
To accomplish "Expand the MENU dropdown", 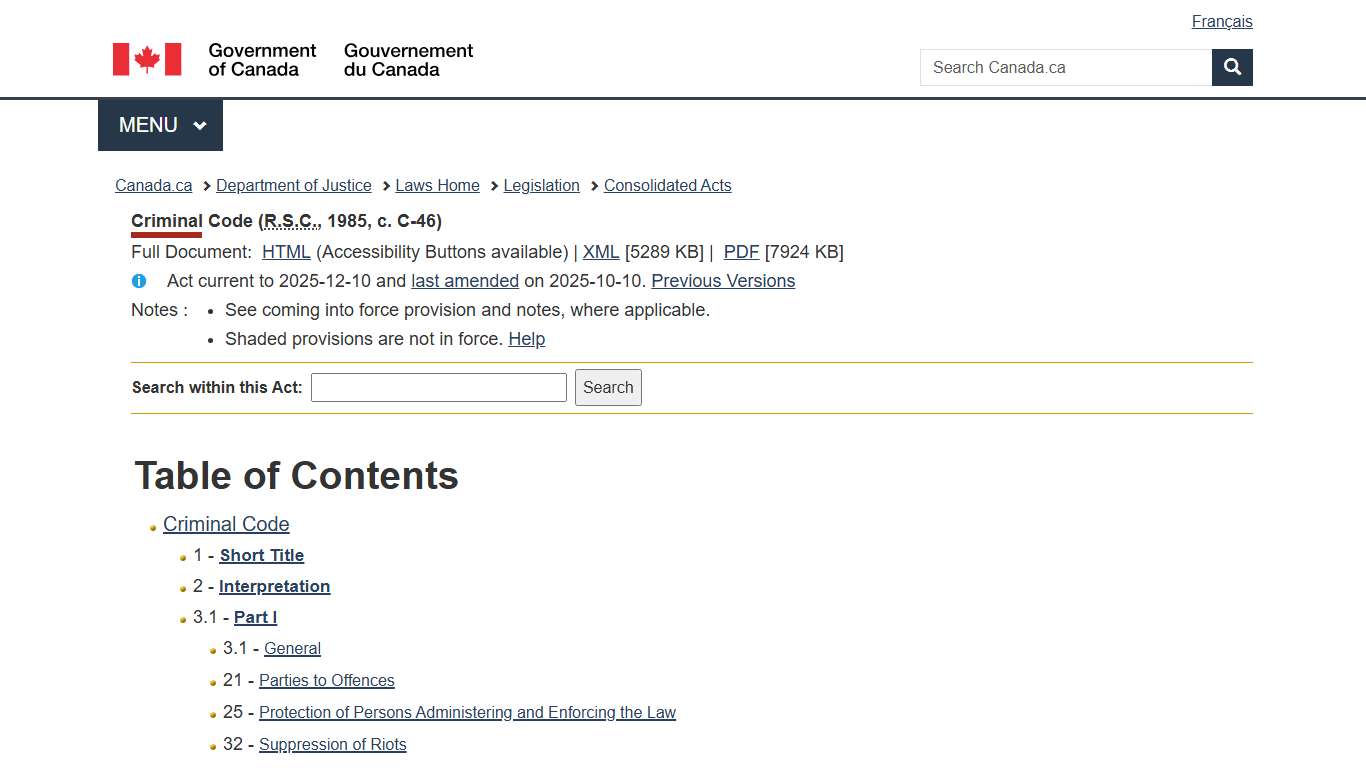I will click(x=160, y=125).
